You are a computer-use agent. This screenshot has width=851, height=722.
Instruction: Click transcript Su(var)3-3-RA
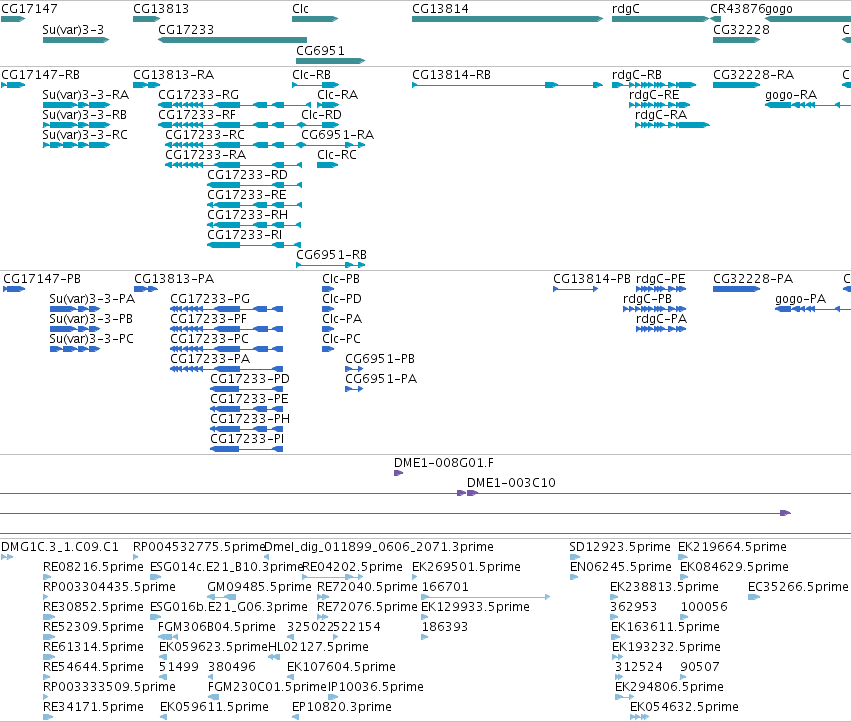77,105
